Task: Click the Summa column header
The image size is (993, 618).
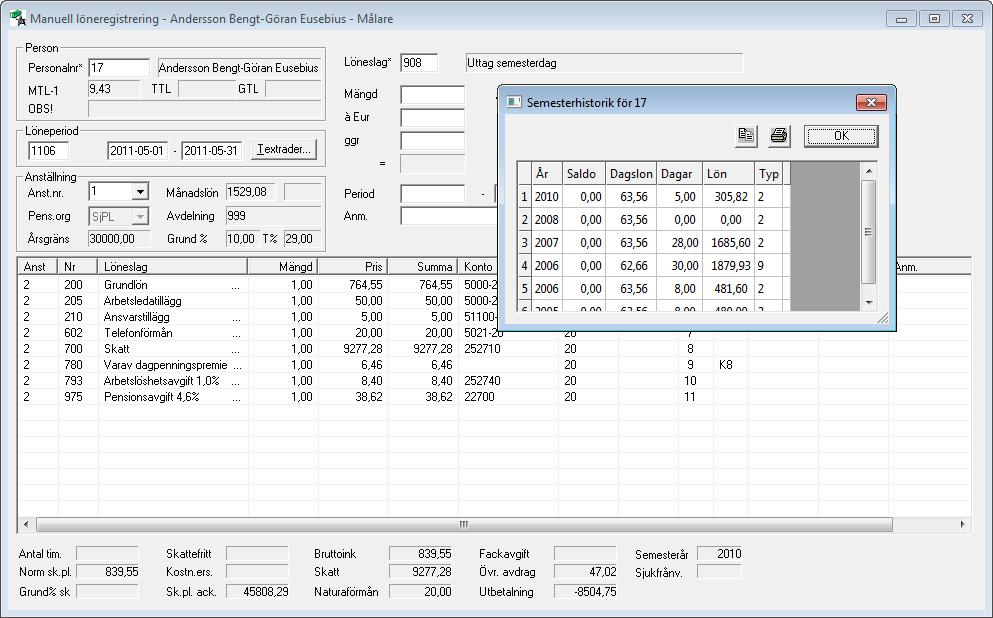Action: coord(422,267)
